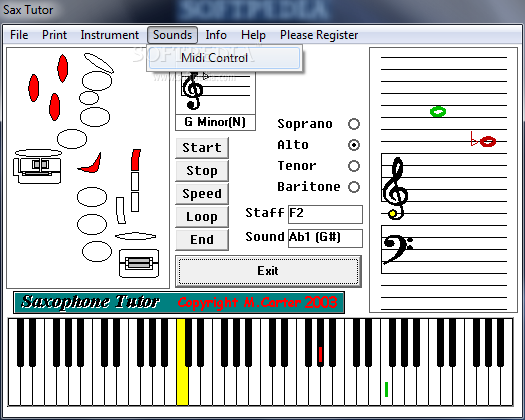
Task: Click the G Minor(N) key label
Action: coord(215,122)
